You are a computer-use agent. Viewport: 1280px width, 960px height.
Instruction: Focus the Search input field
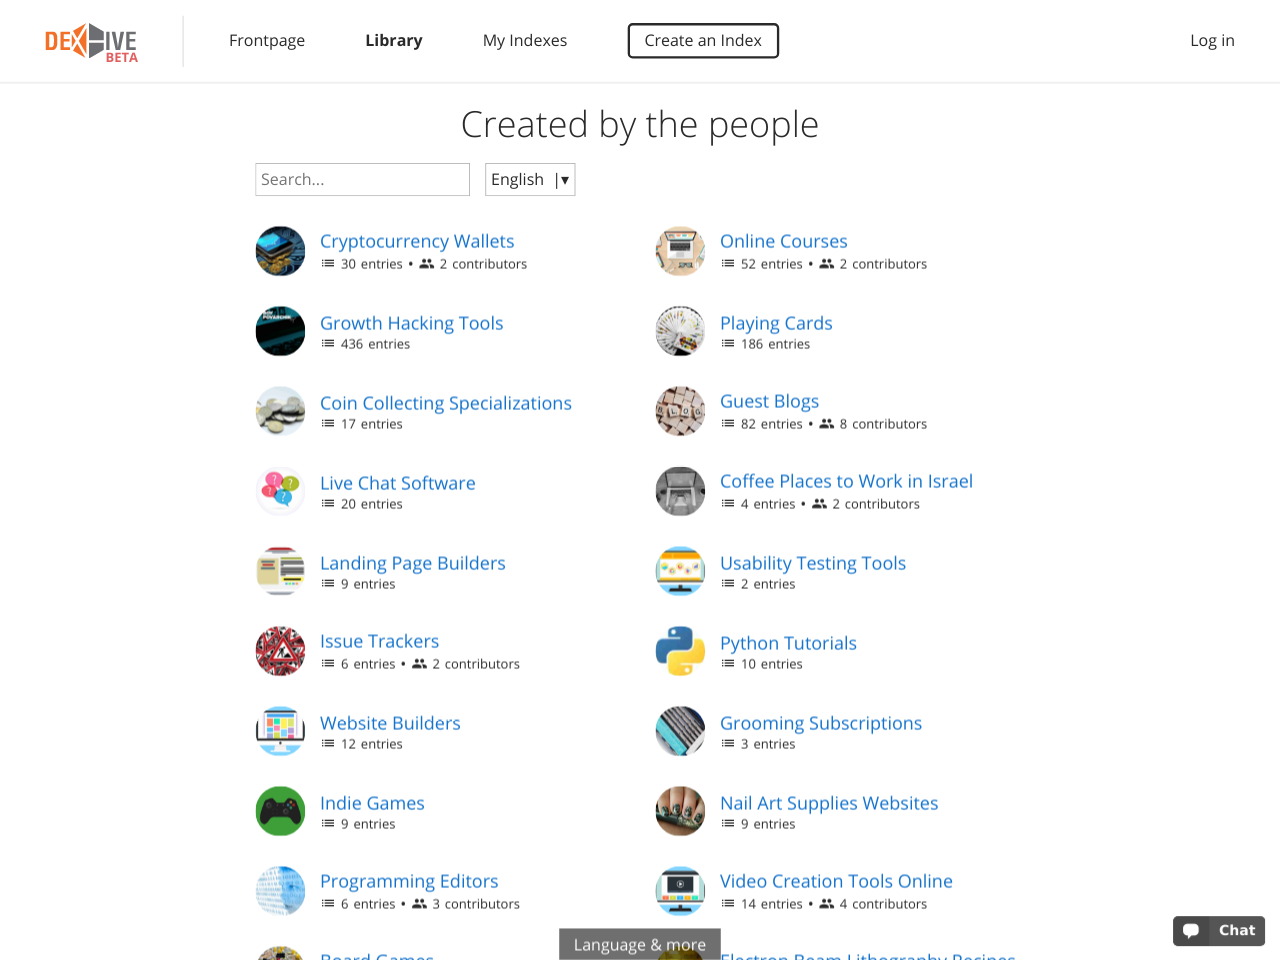(x=362, y=180)
